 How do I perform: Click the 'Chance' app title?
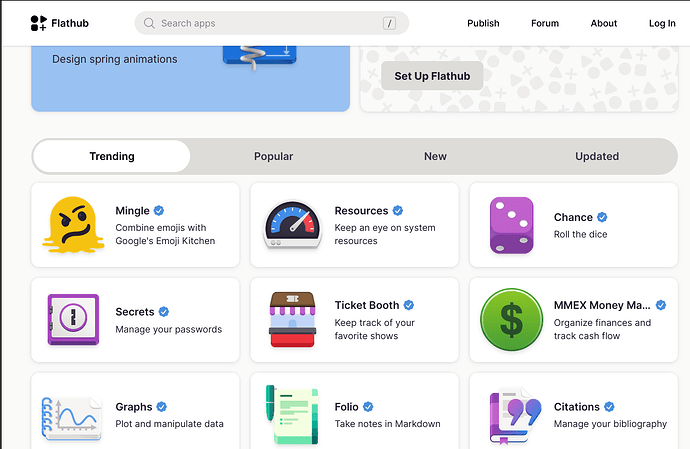tap(573, 217)
